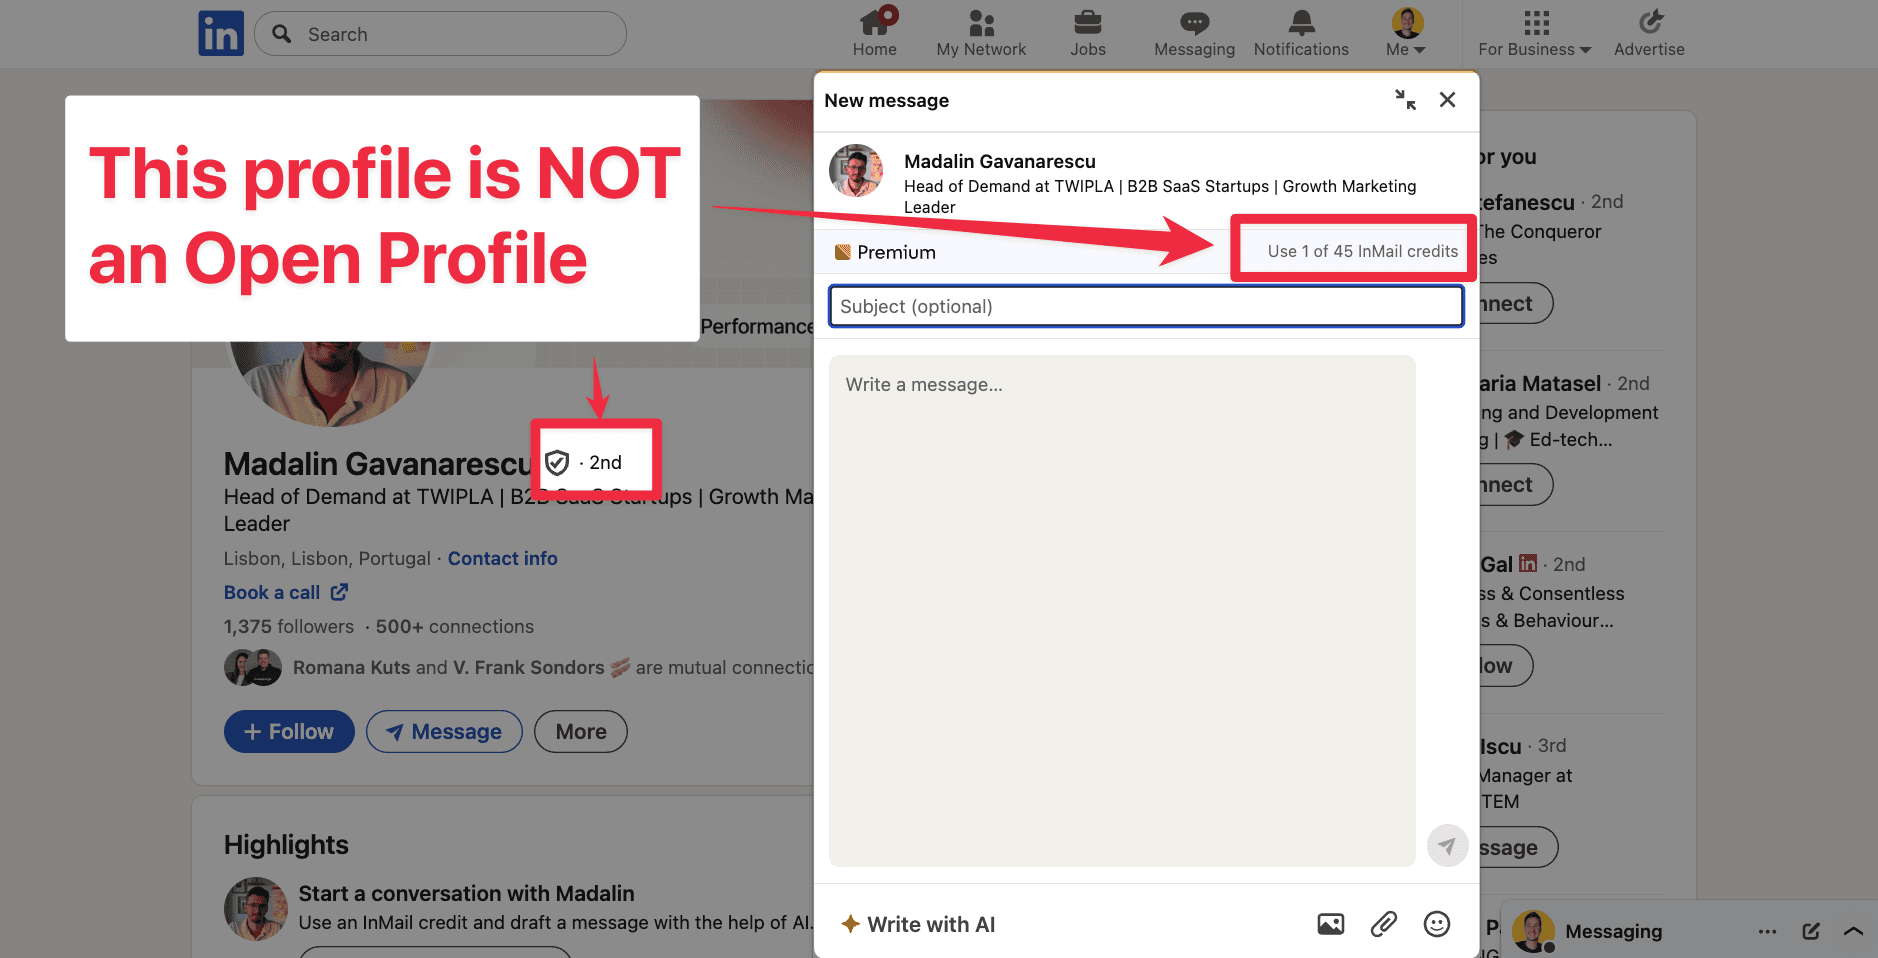Click the 500+ connections text
The width and height of the screenshot is (1878, 958).
(x=455, y=627)
